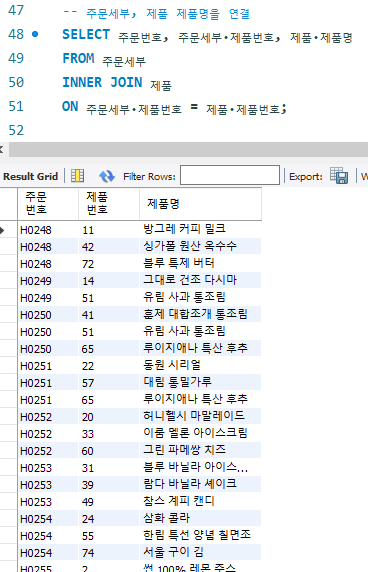Select the cell '허니헬시 마말레이드'
The width and height of the screenshot is (368, 572).
tap(200, 416)
